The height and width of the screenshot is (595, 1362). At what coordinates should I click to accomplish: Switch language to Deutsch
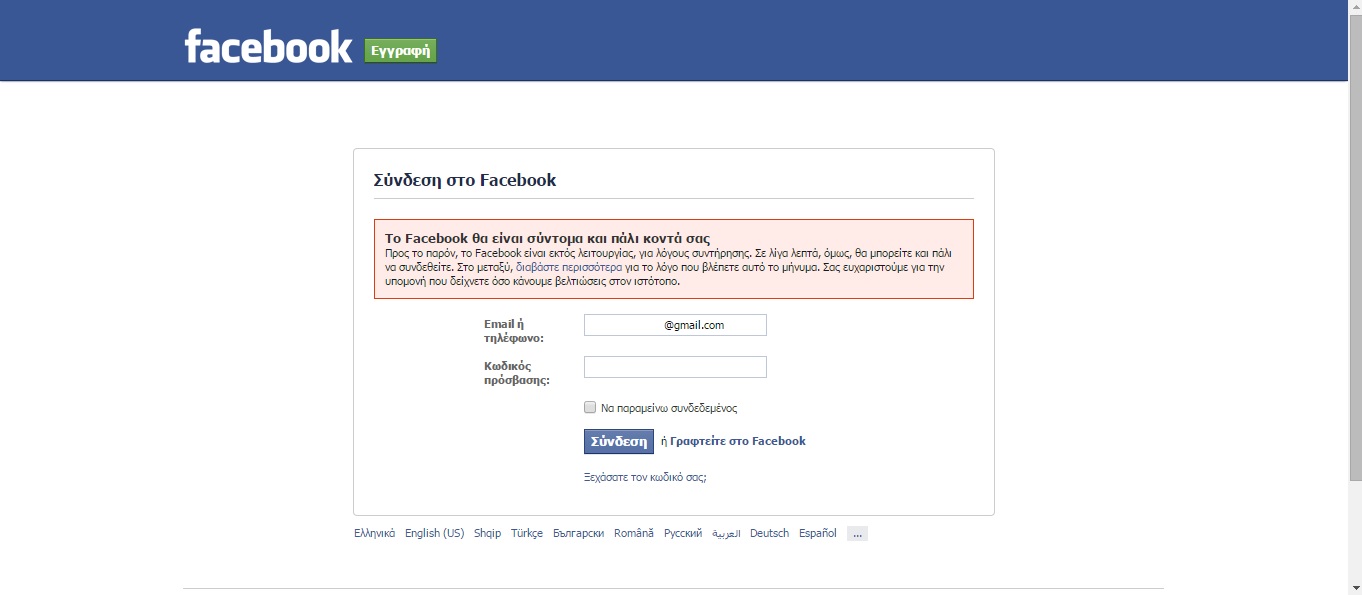point(770,533)
